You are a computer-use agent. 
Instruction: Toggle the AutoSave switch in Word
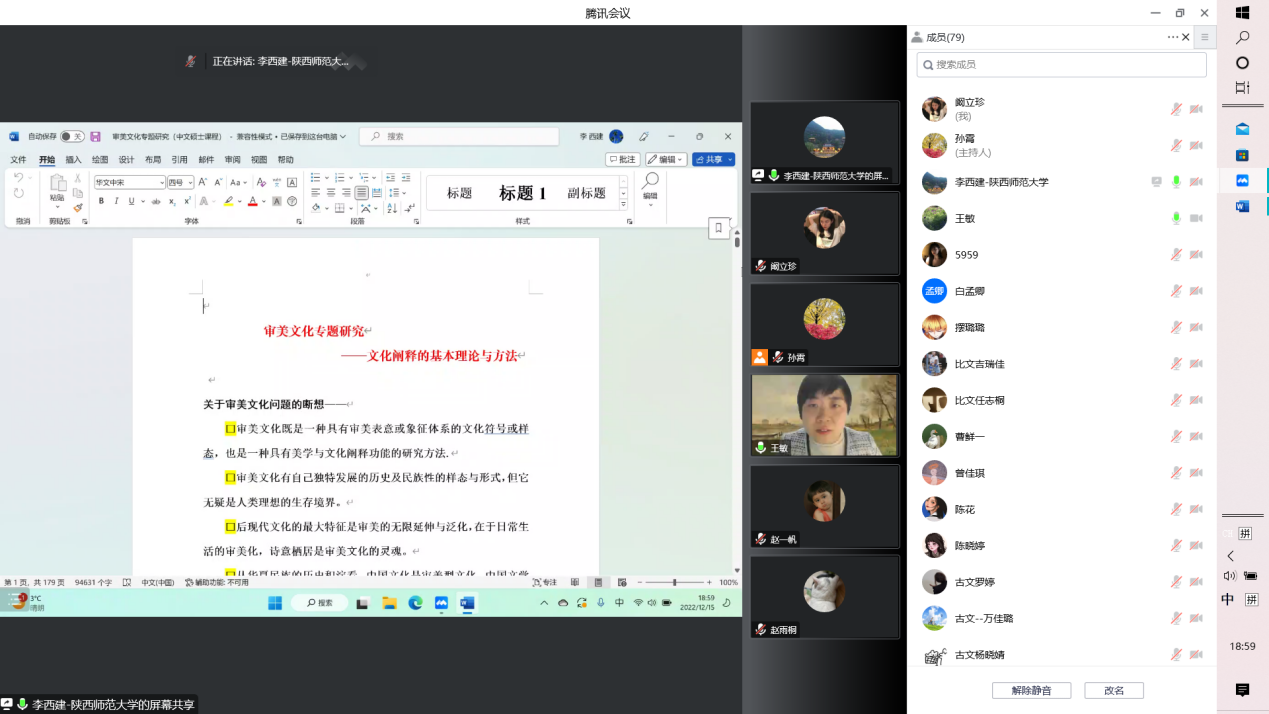(72, 136)
